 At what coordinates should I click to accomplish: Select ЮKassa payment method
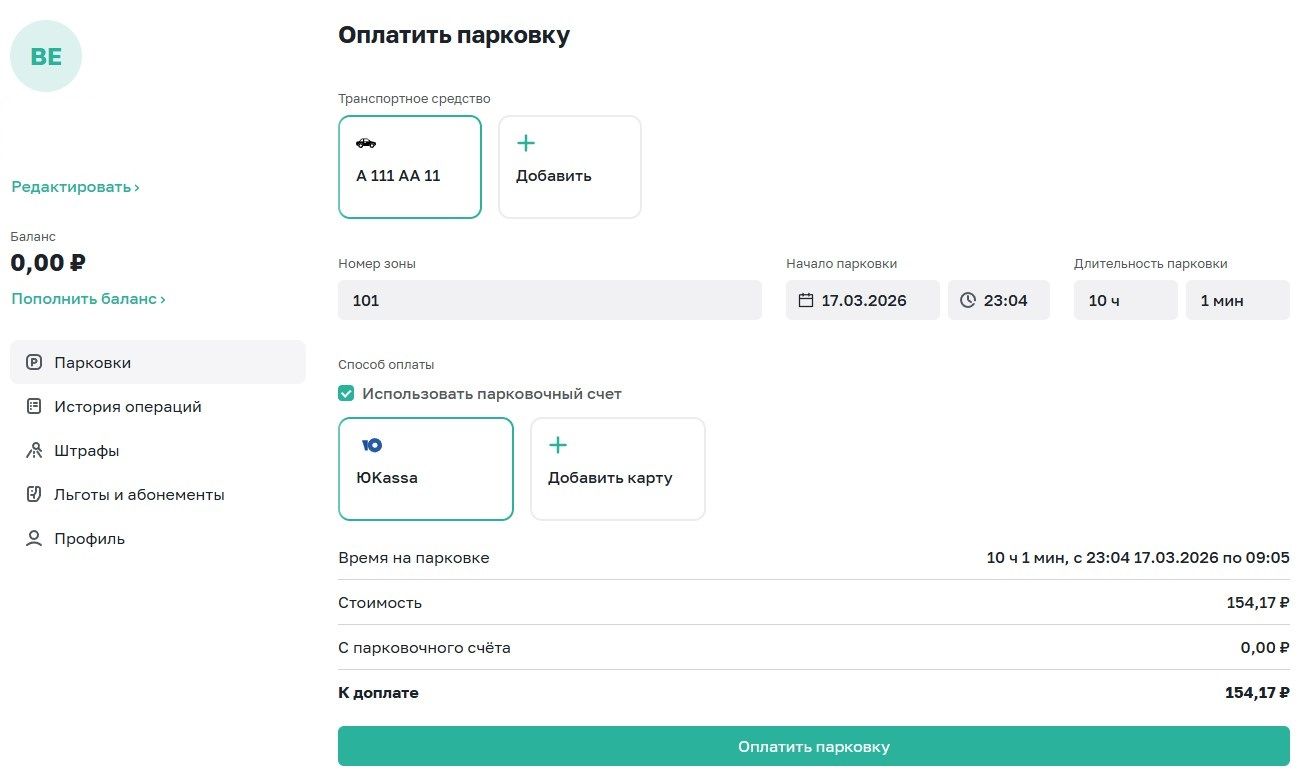[x=426, y=469]
